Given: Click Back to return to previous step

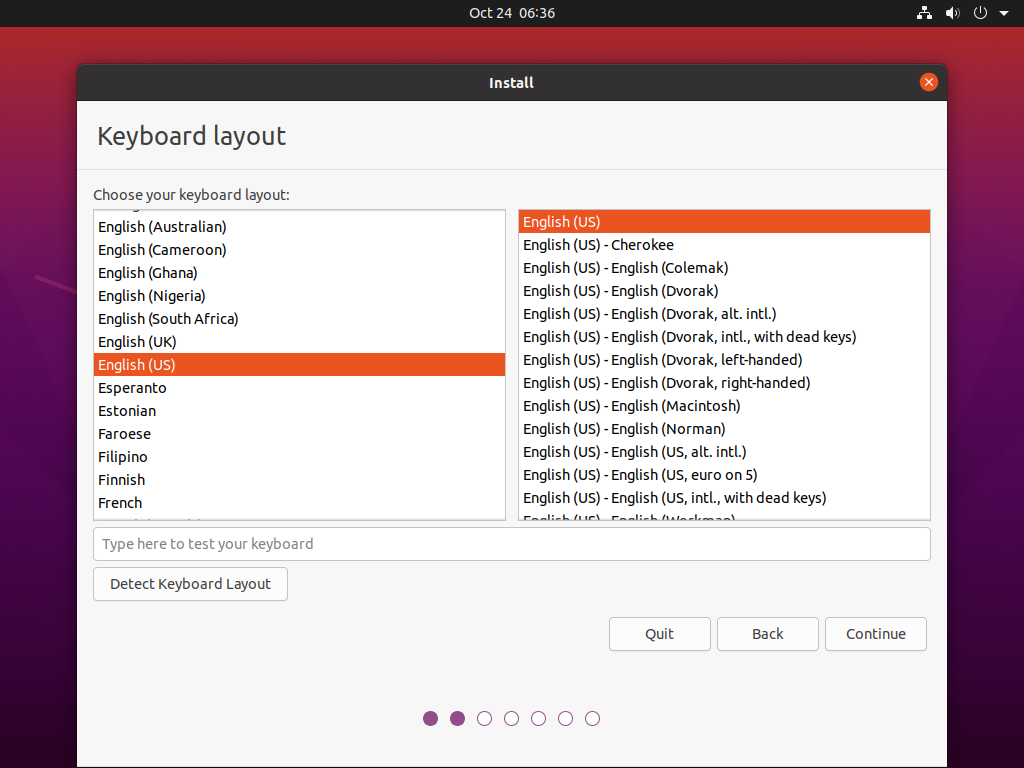Looking at the screenshot, I should pos(767,633).
